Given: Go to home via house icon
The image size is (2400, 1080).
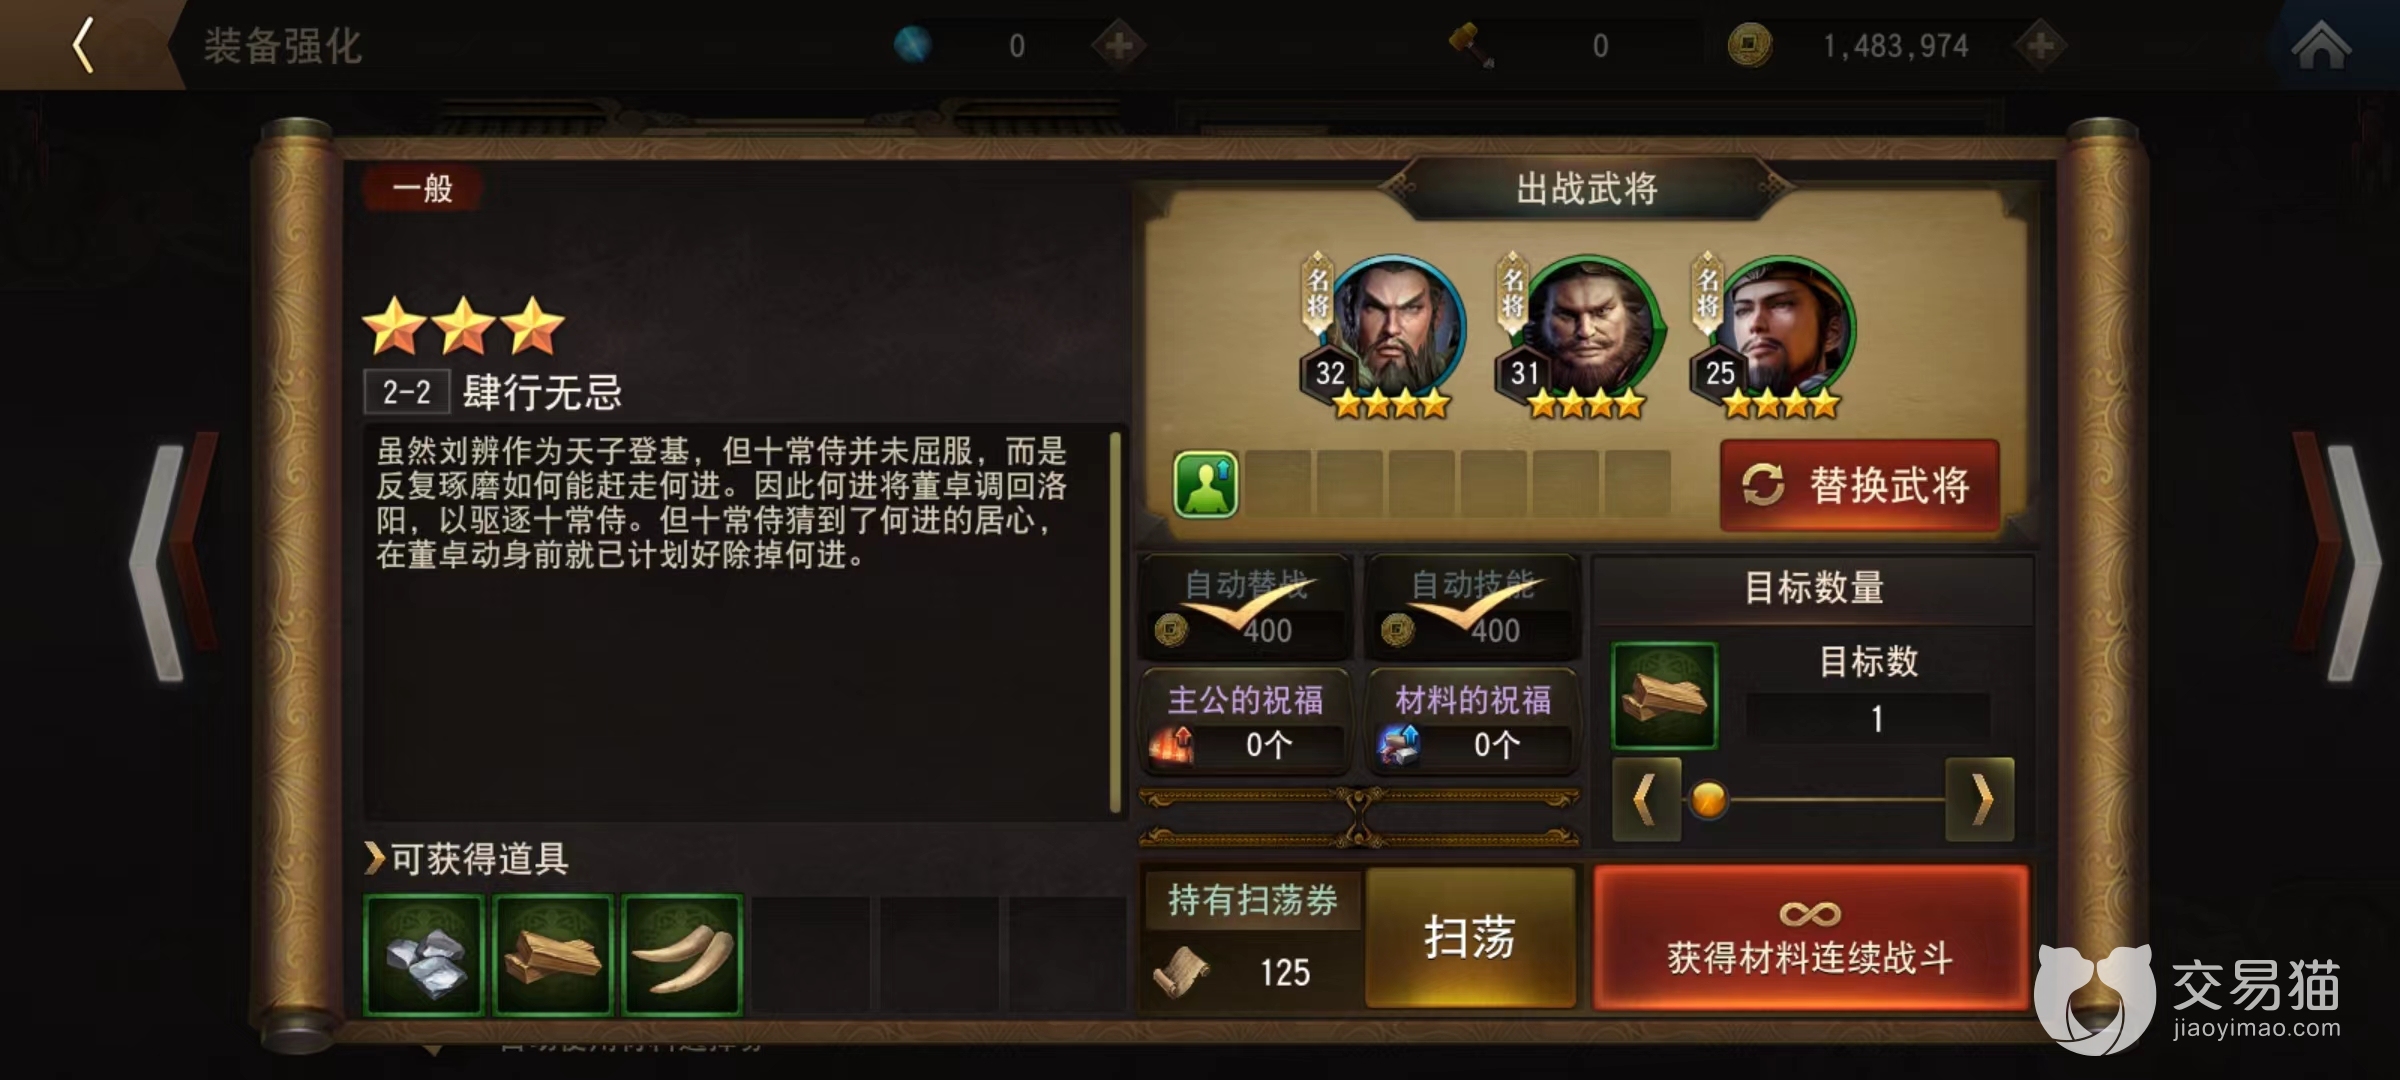Looking at the screenshot, I should (x=2320, y=45).
